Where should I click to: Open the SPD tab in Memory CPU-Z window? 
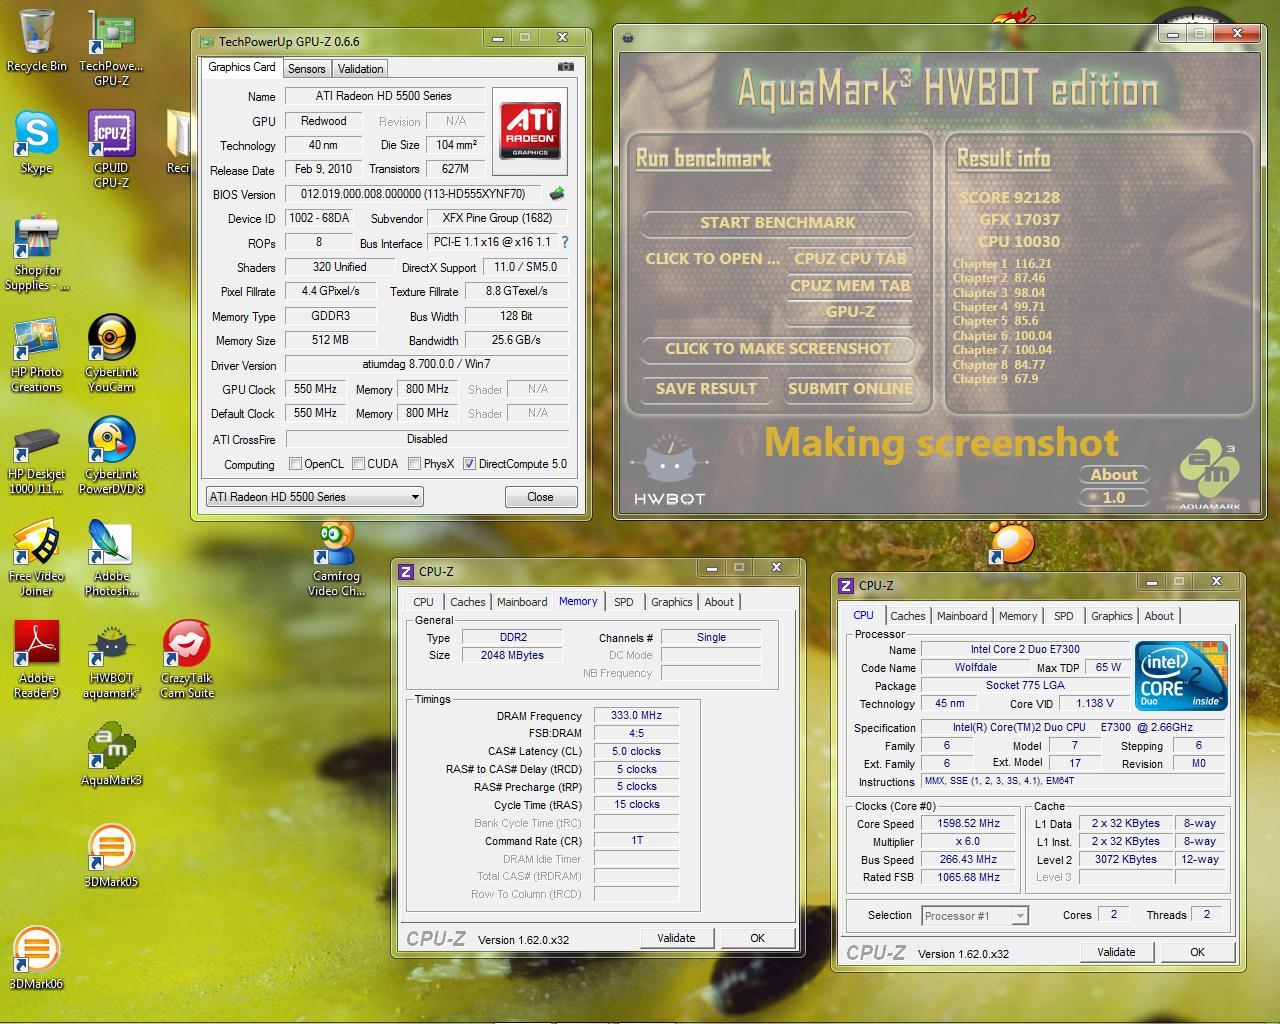624,602
